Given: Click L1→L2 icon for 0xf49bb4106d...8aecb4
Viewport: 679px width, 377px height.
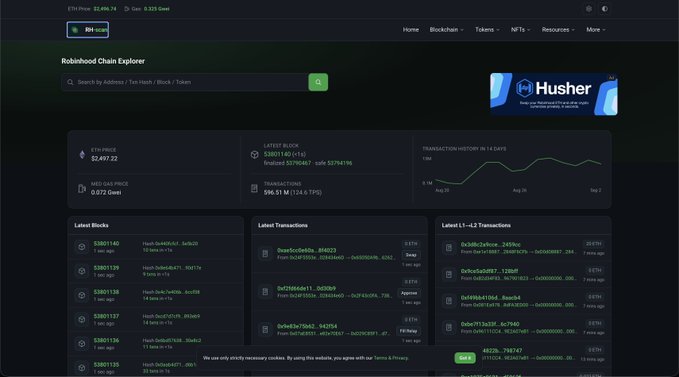Looking at the screenshot, I should pyautogui.click(x=449, y=301).
